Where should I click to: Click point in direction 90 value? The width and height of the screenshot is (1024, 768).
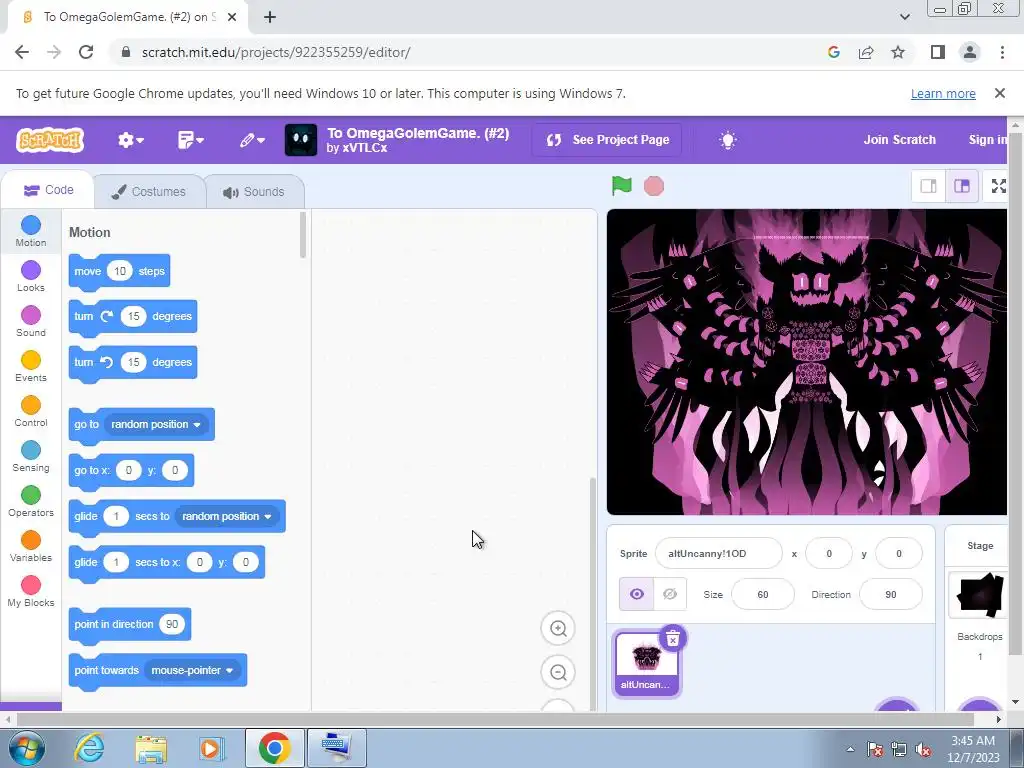coord(172,624)
